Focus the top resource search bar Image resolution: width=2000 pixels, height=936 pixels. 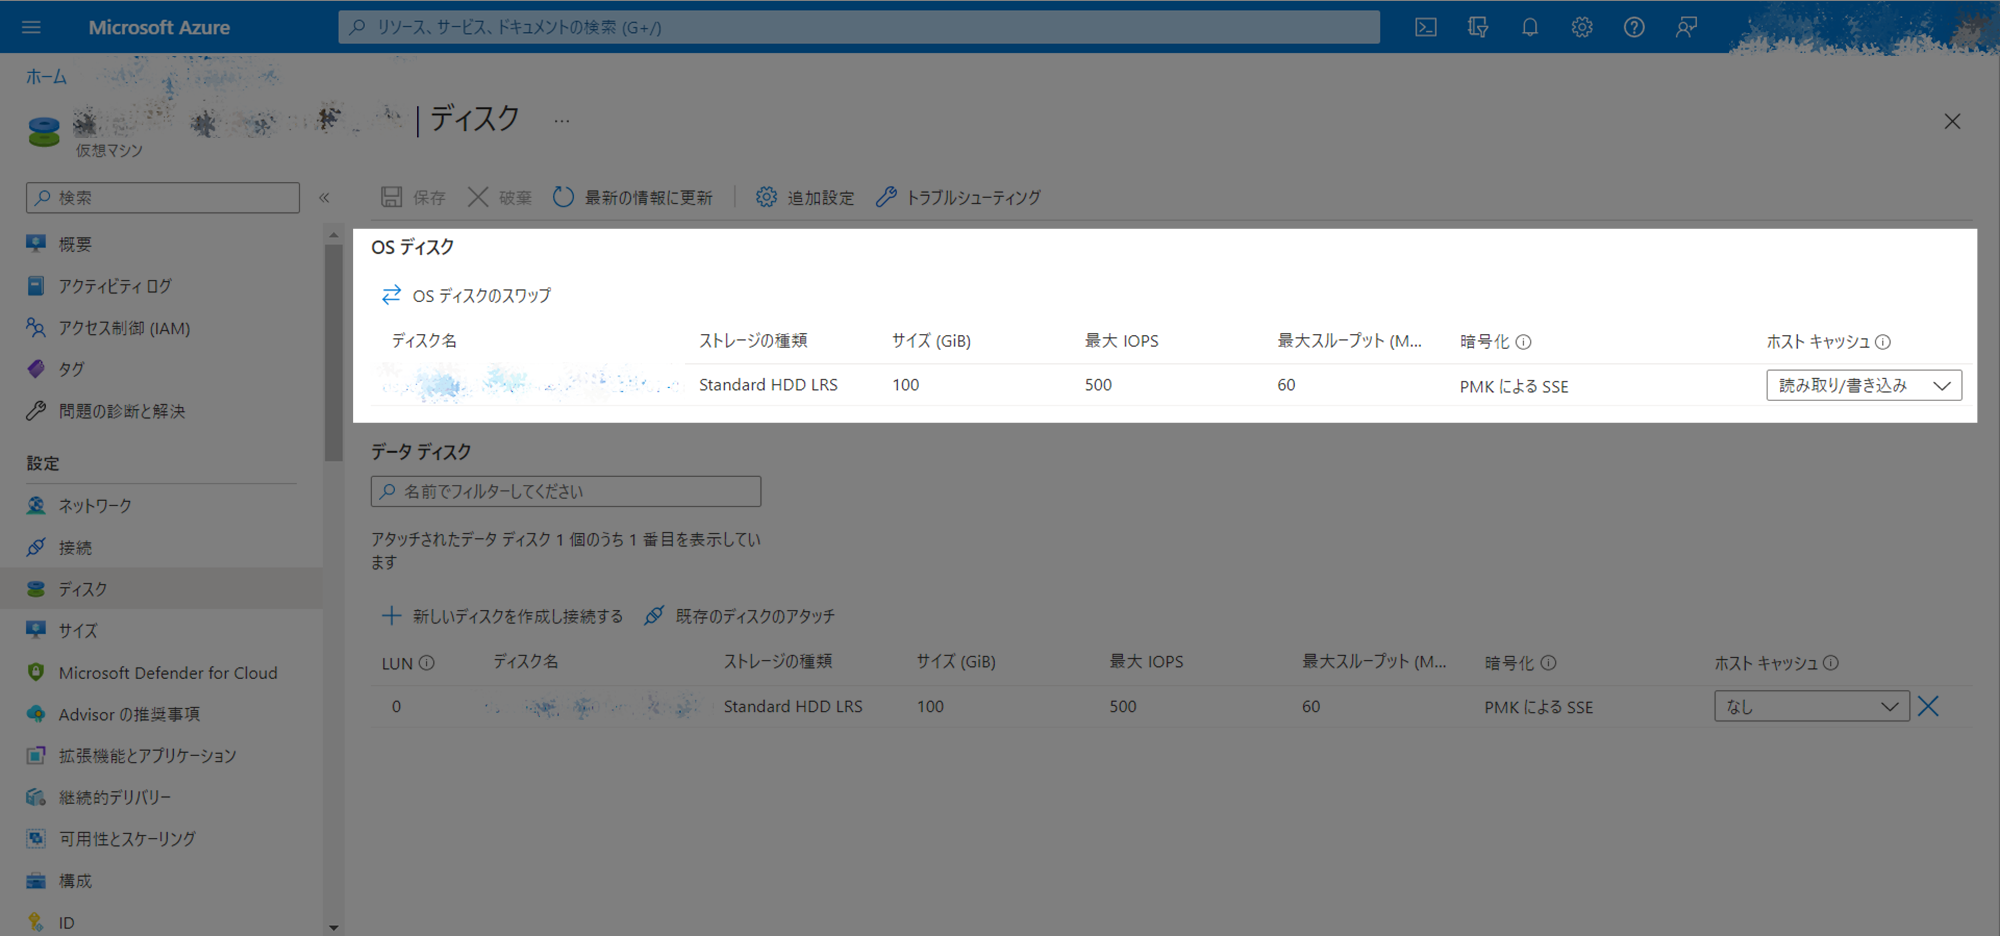(x=859, y=27)
